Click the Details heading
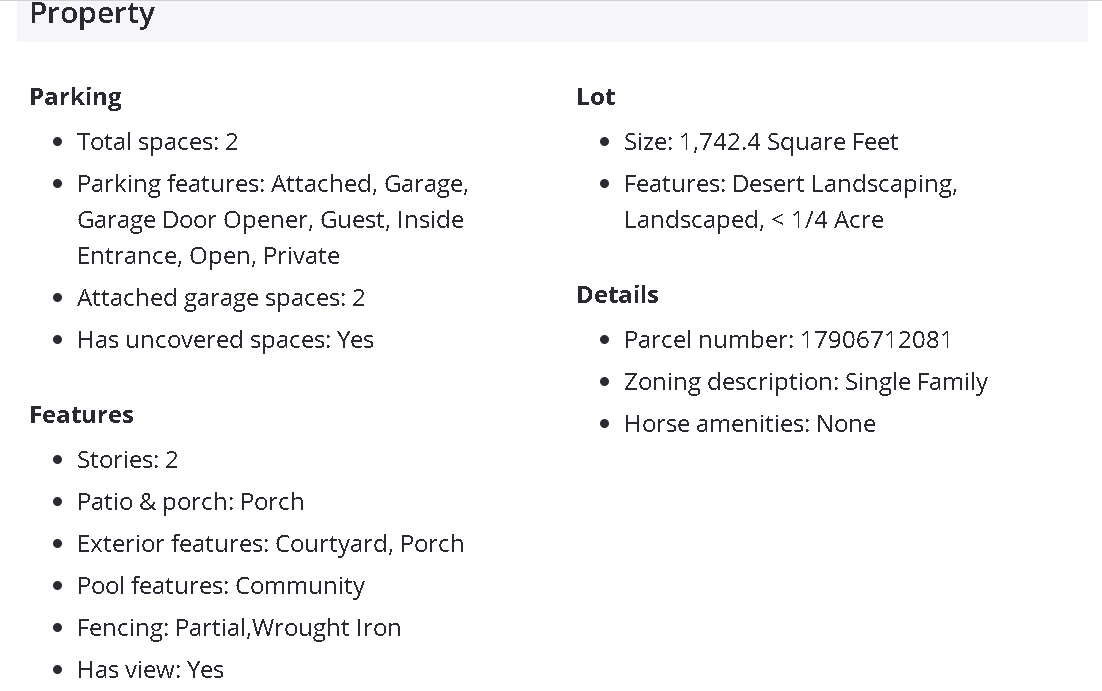1102x691 pixels. 617,295
